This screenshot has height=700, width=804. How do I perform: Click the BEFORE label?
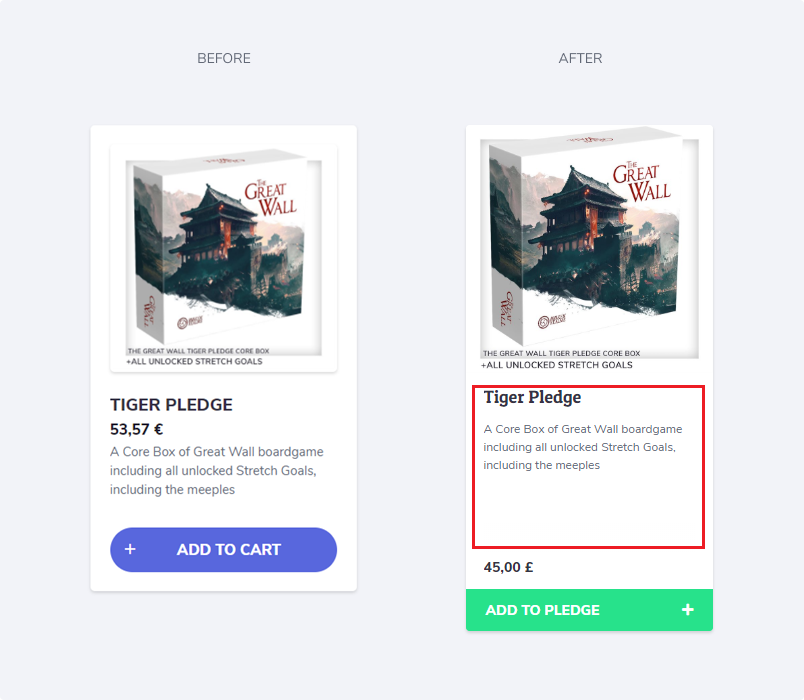[224, 58]
